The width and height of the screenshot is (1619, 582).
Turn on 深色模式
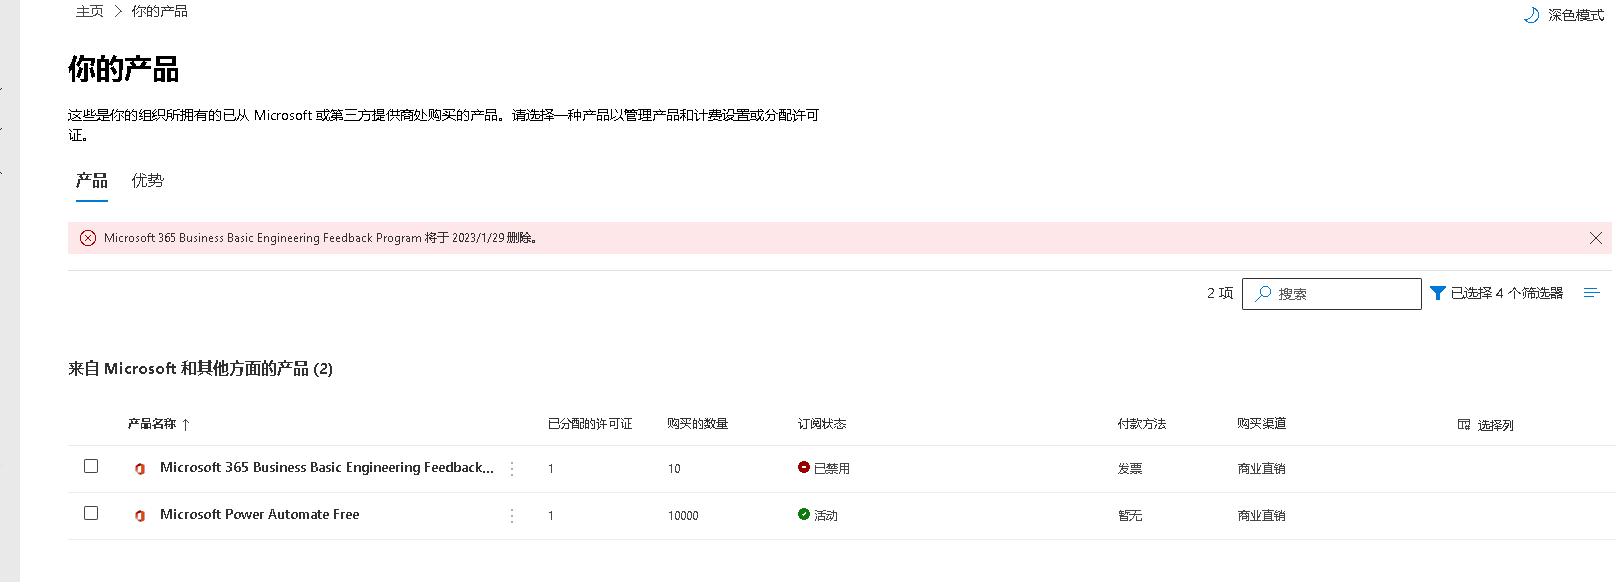point(1564,15)
